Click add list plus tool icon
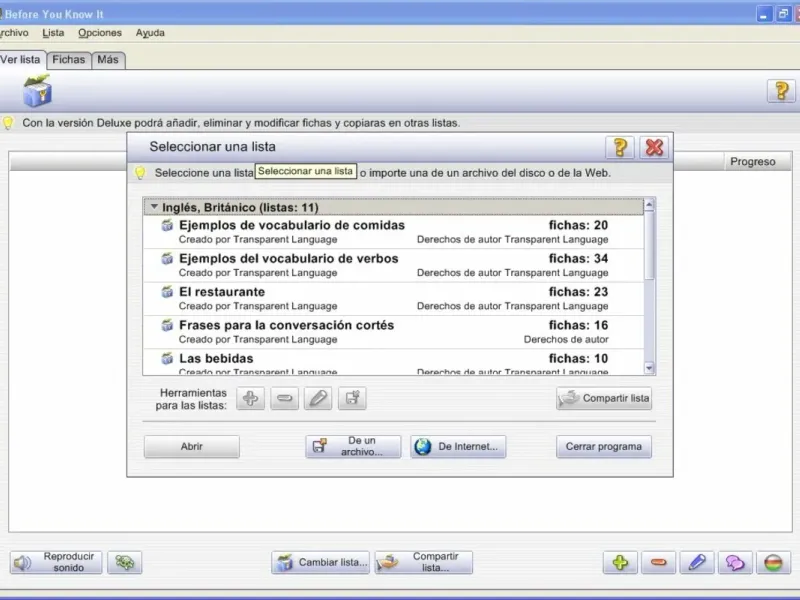 click(250, 398)
